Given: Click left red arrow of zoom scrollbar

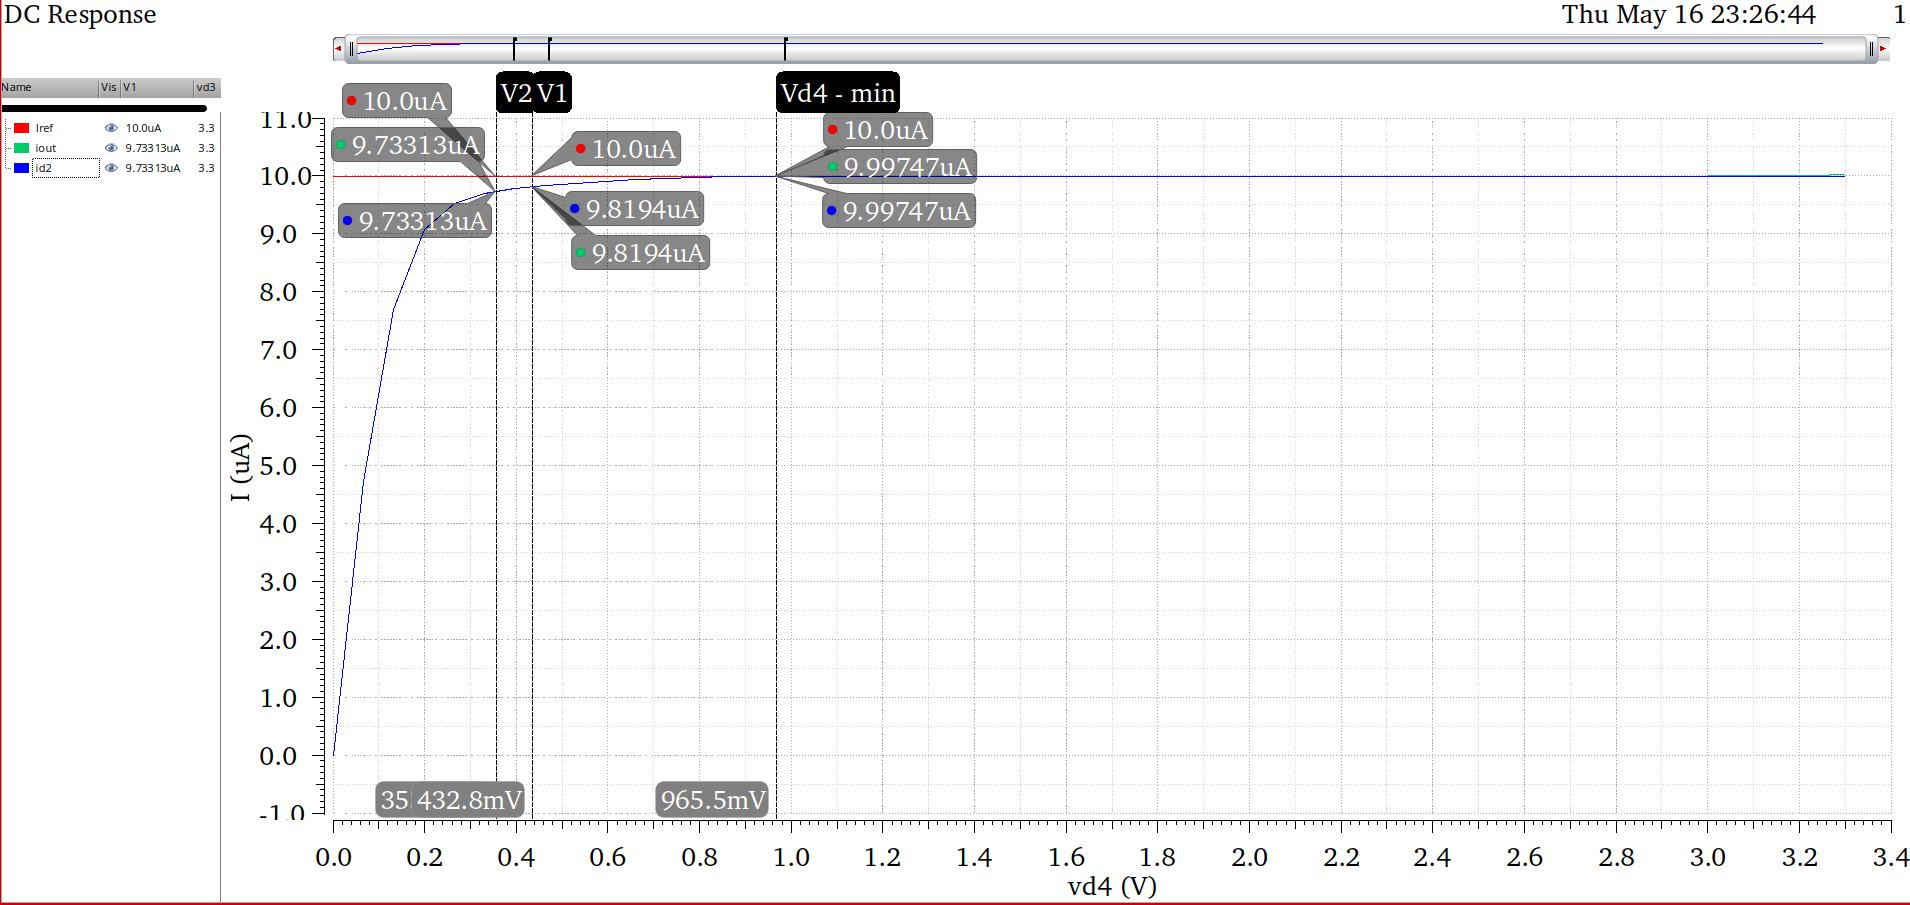Looking at the screenshot, I should click(x=338, y=48).
